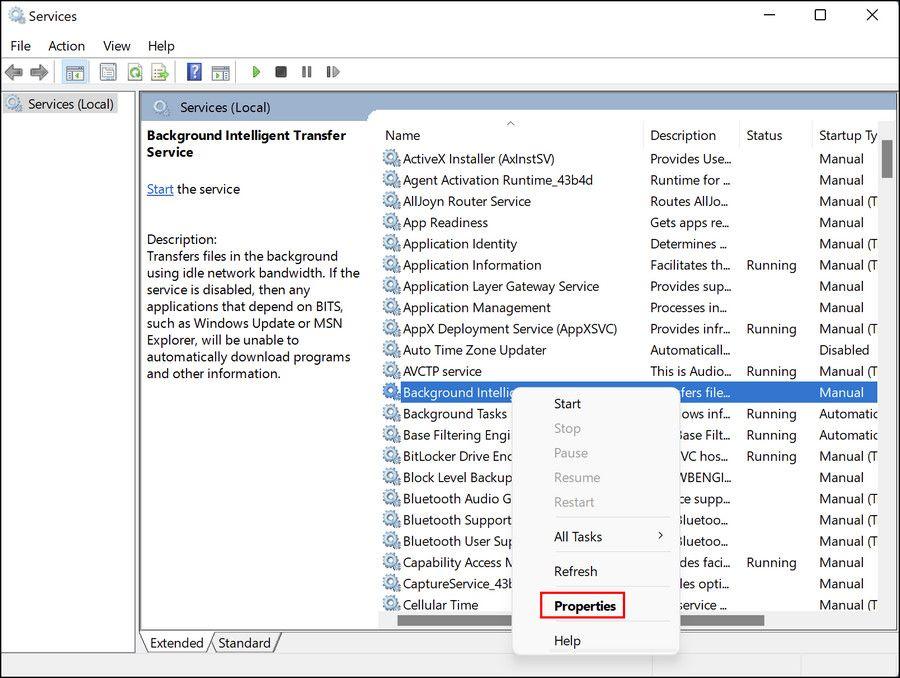Sort services by the Status column header
This screenshot has height=678, width=900.
click(x=764, y=135)
